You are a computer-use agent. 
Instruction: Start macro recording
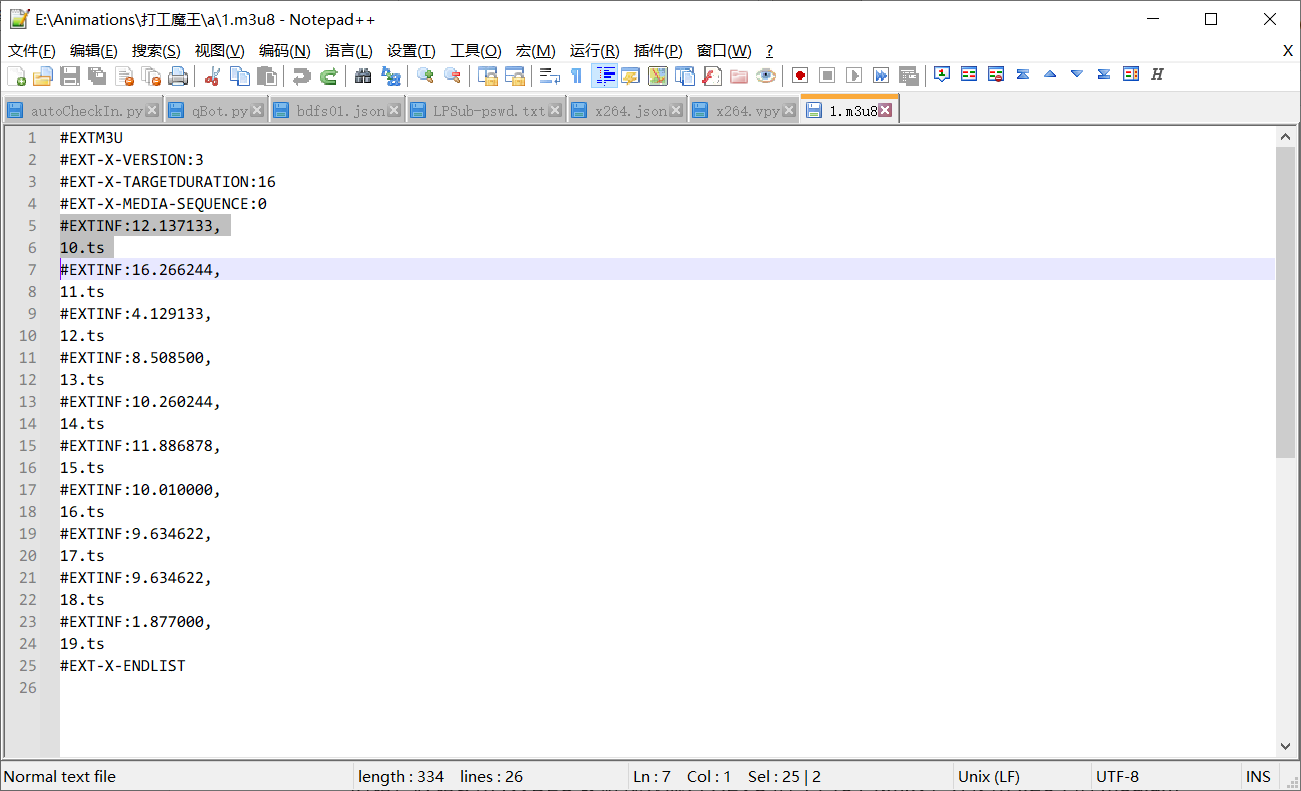pyautogui.click(x=800, y=75)
